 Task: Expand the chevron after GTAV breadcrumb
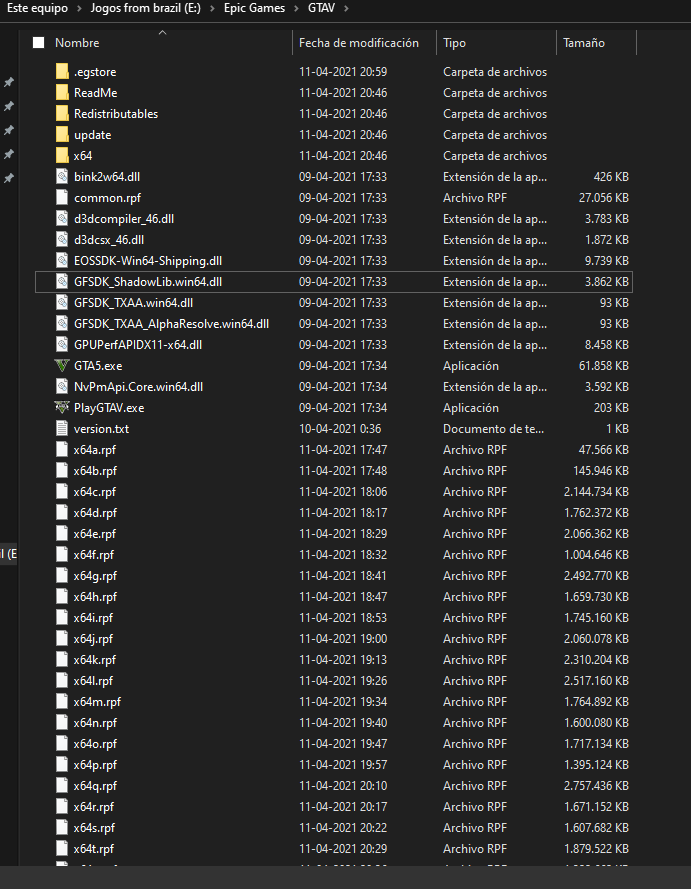tap(346, 9)
